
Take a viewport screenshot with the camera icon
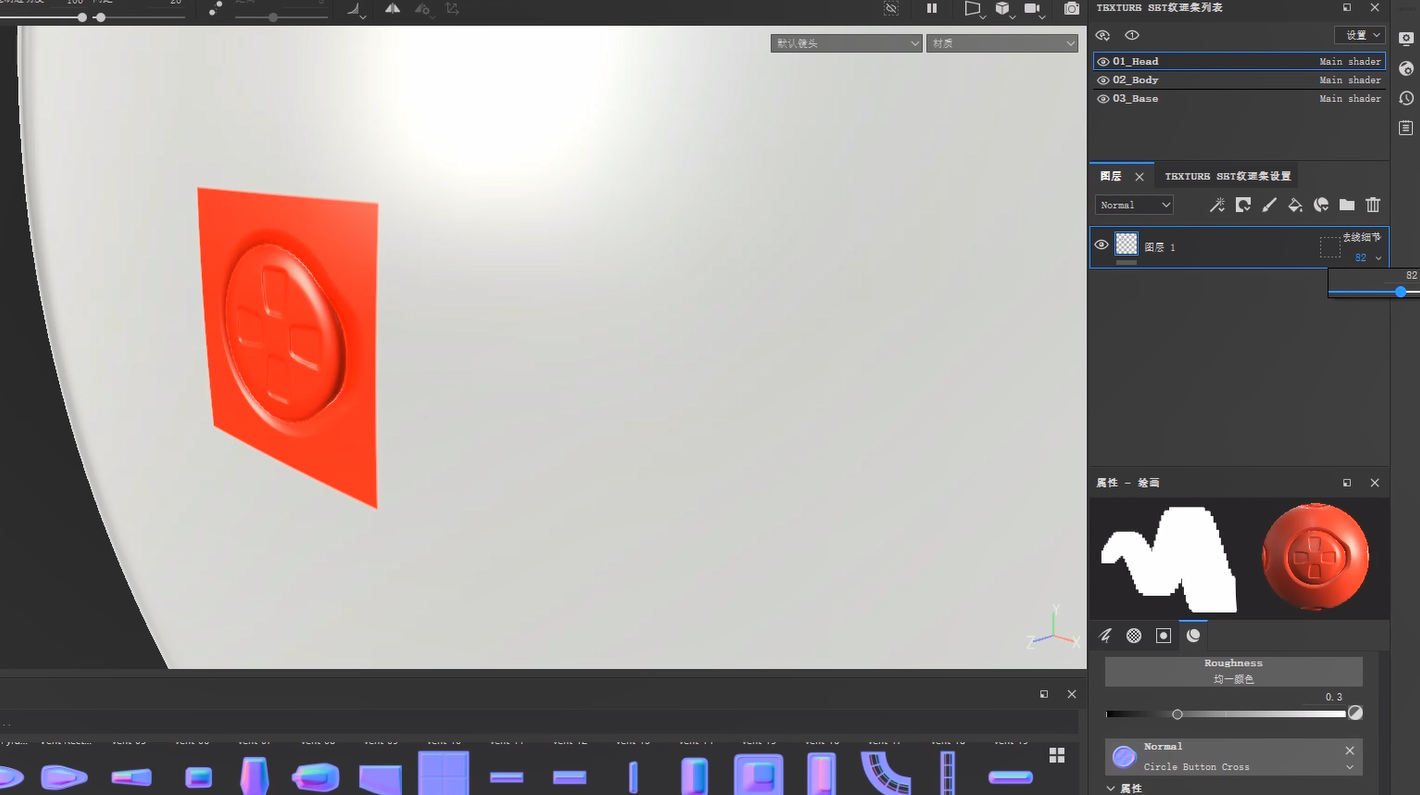(1072, 8)
